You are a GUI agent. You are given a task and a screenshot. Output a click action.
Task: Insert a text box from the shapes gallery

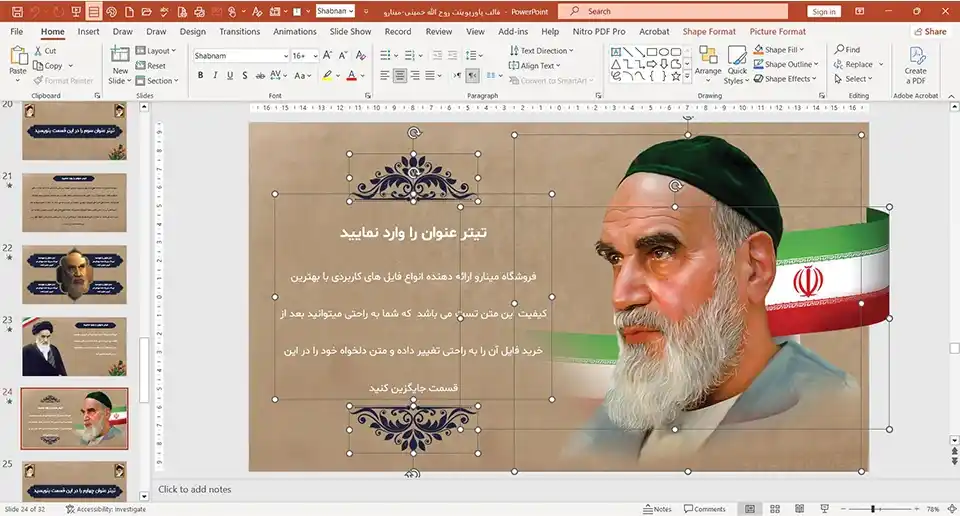(x=616, y=52)
